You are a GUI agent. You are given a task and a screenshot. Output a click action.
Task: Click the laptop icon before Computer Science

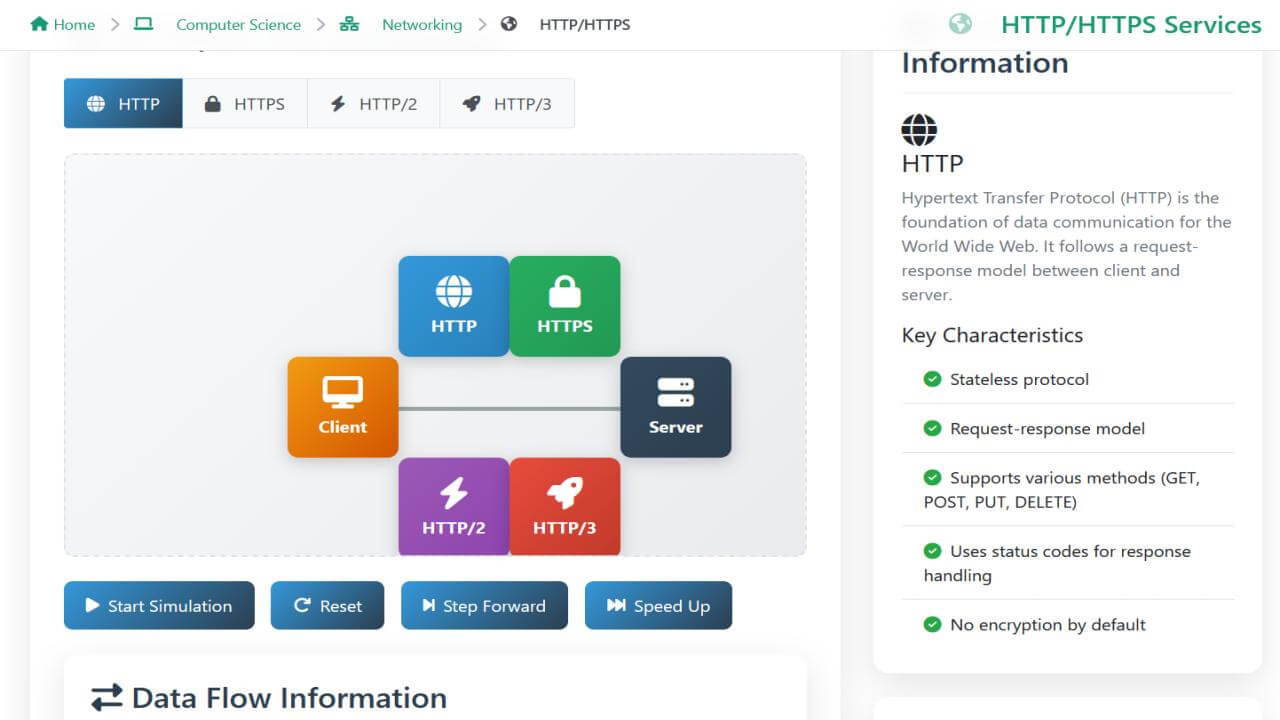[144, 24]
